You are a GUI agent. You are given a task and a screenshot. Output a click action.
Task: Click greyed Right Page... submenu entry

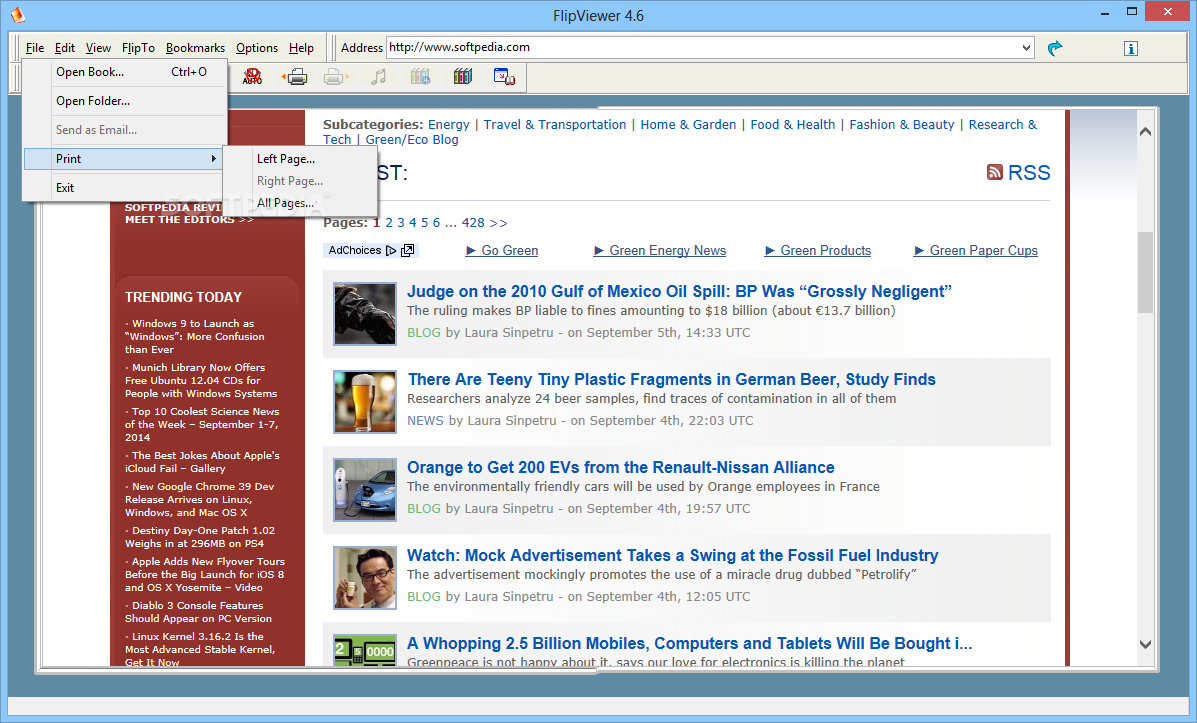300,181
